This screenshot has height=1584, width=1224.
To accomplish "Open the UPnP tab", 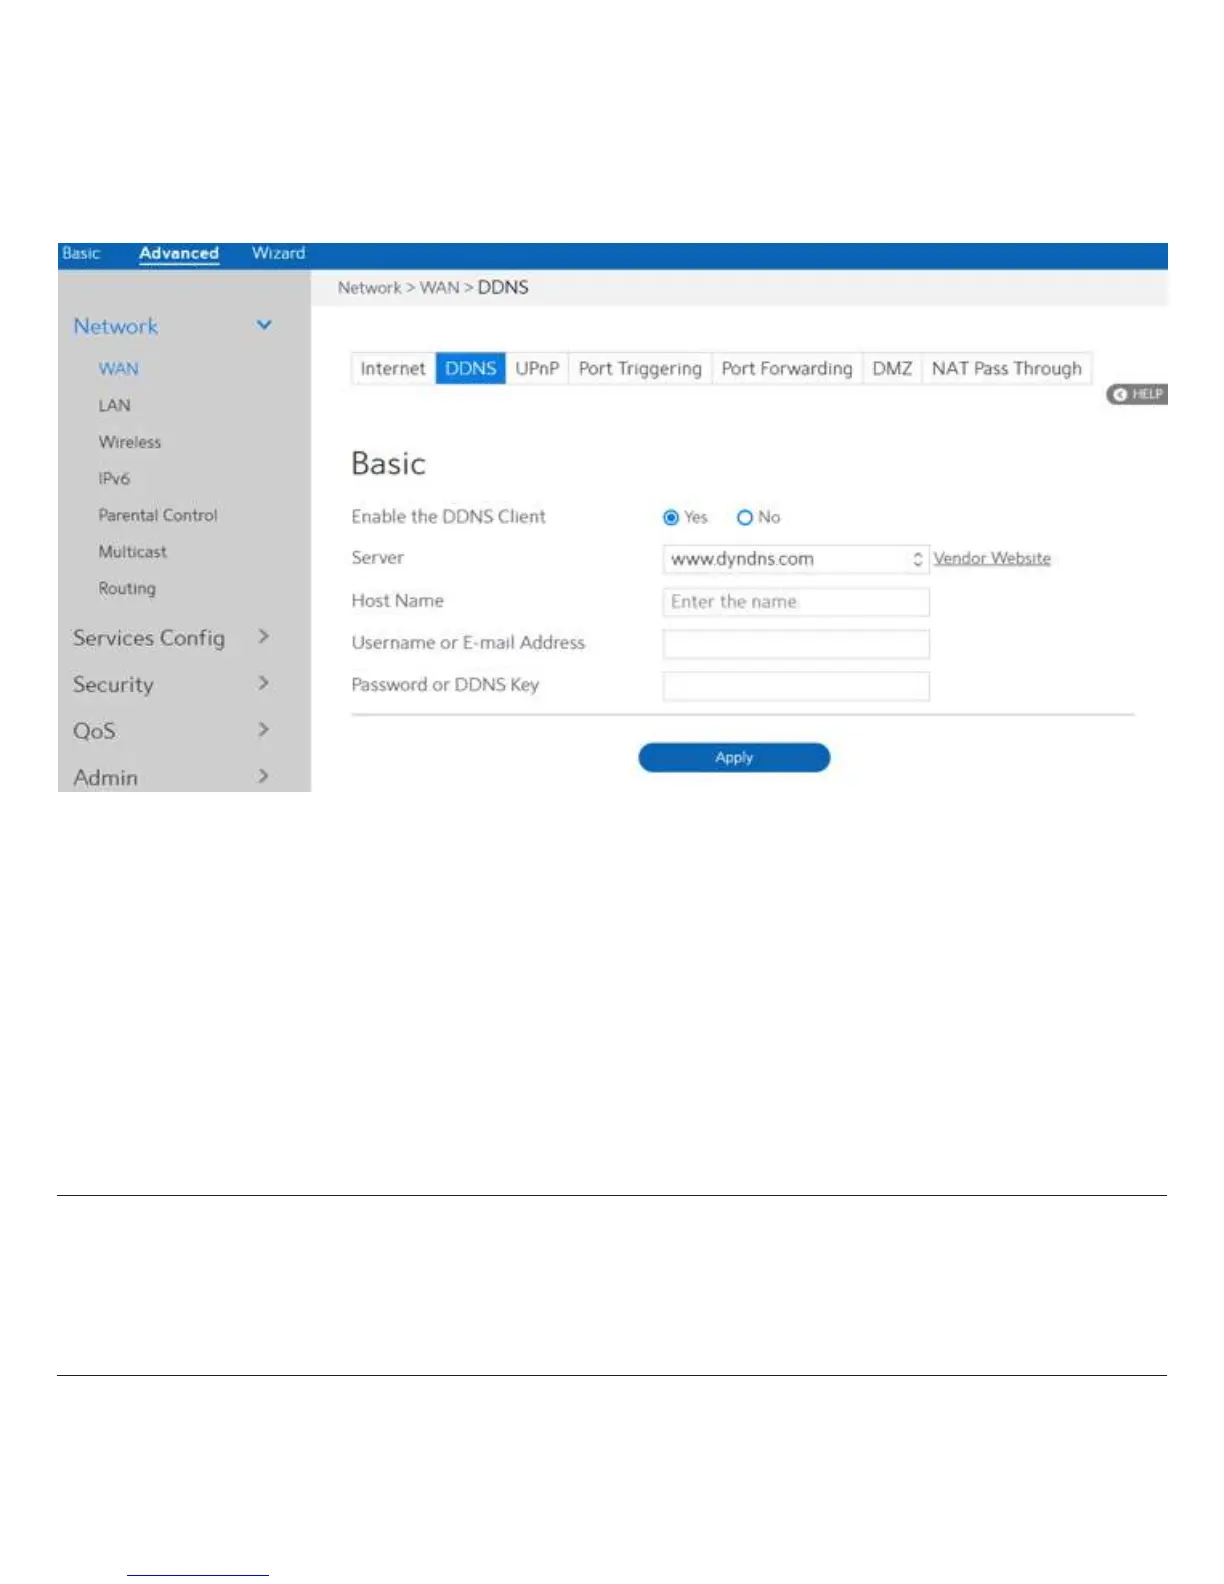I will click(537, 368).
